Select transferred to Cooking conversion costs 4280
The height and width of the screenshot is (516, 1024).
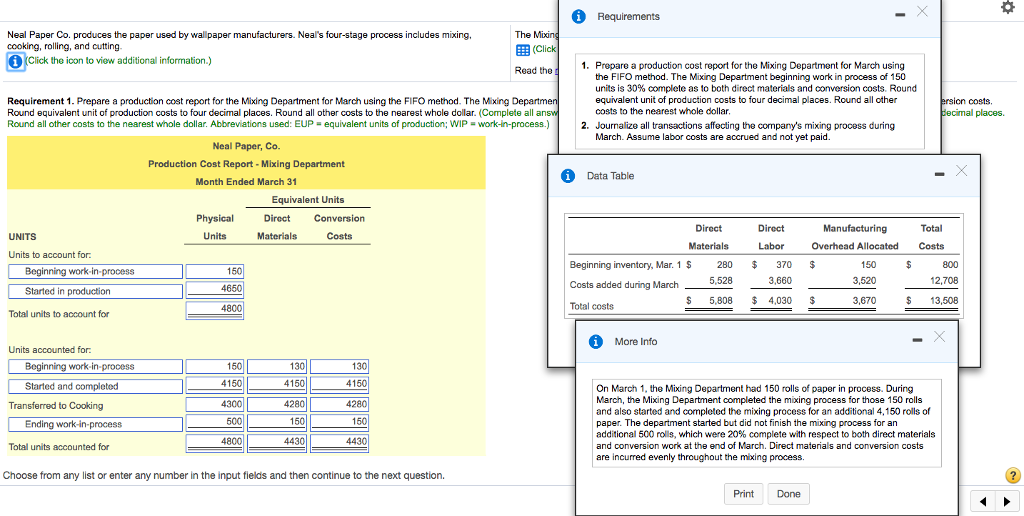coord(340,404)
